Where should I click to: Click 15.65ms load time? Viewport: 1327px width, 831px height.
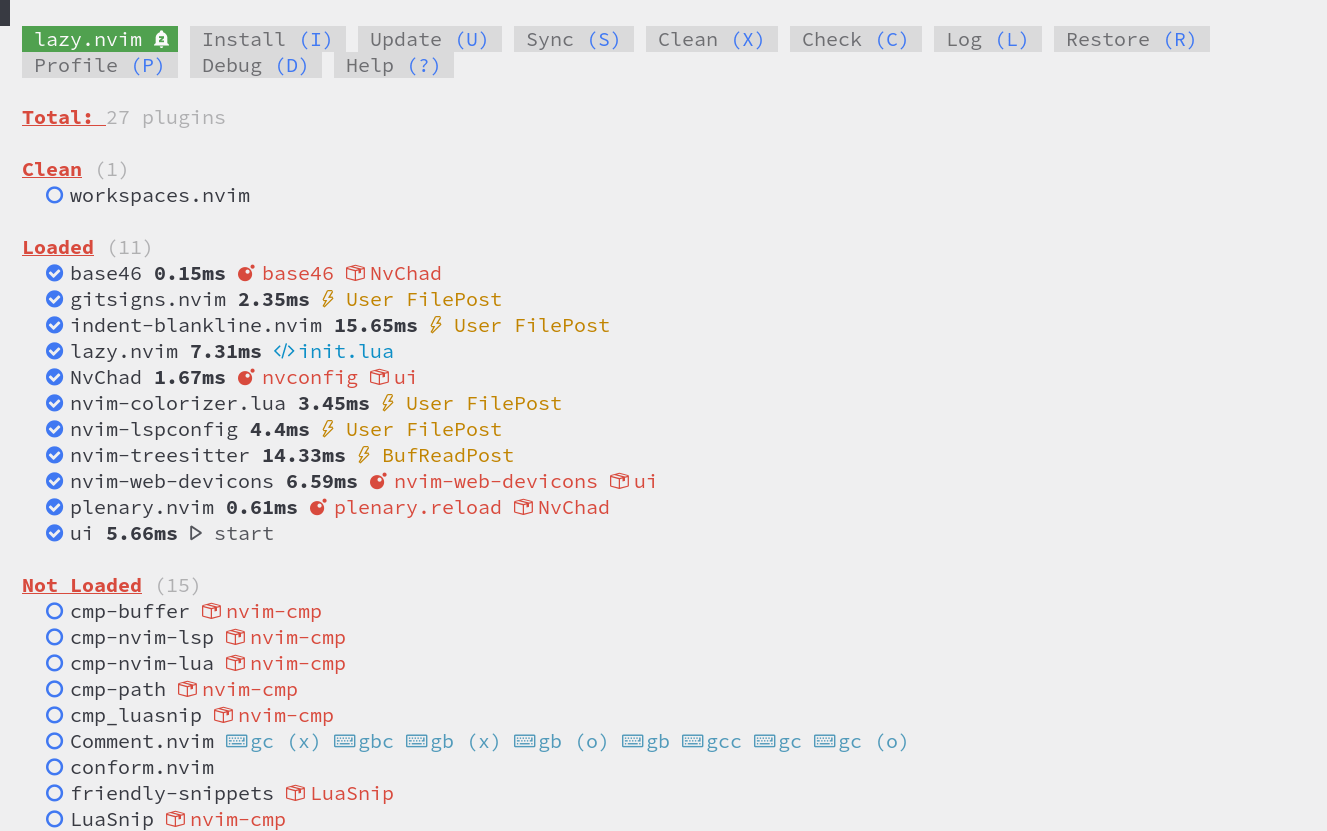tap(376, 325)
